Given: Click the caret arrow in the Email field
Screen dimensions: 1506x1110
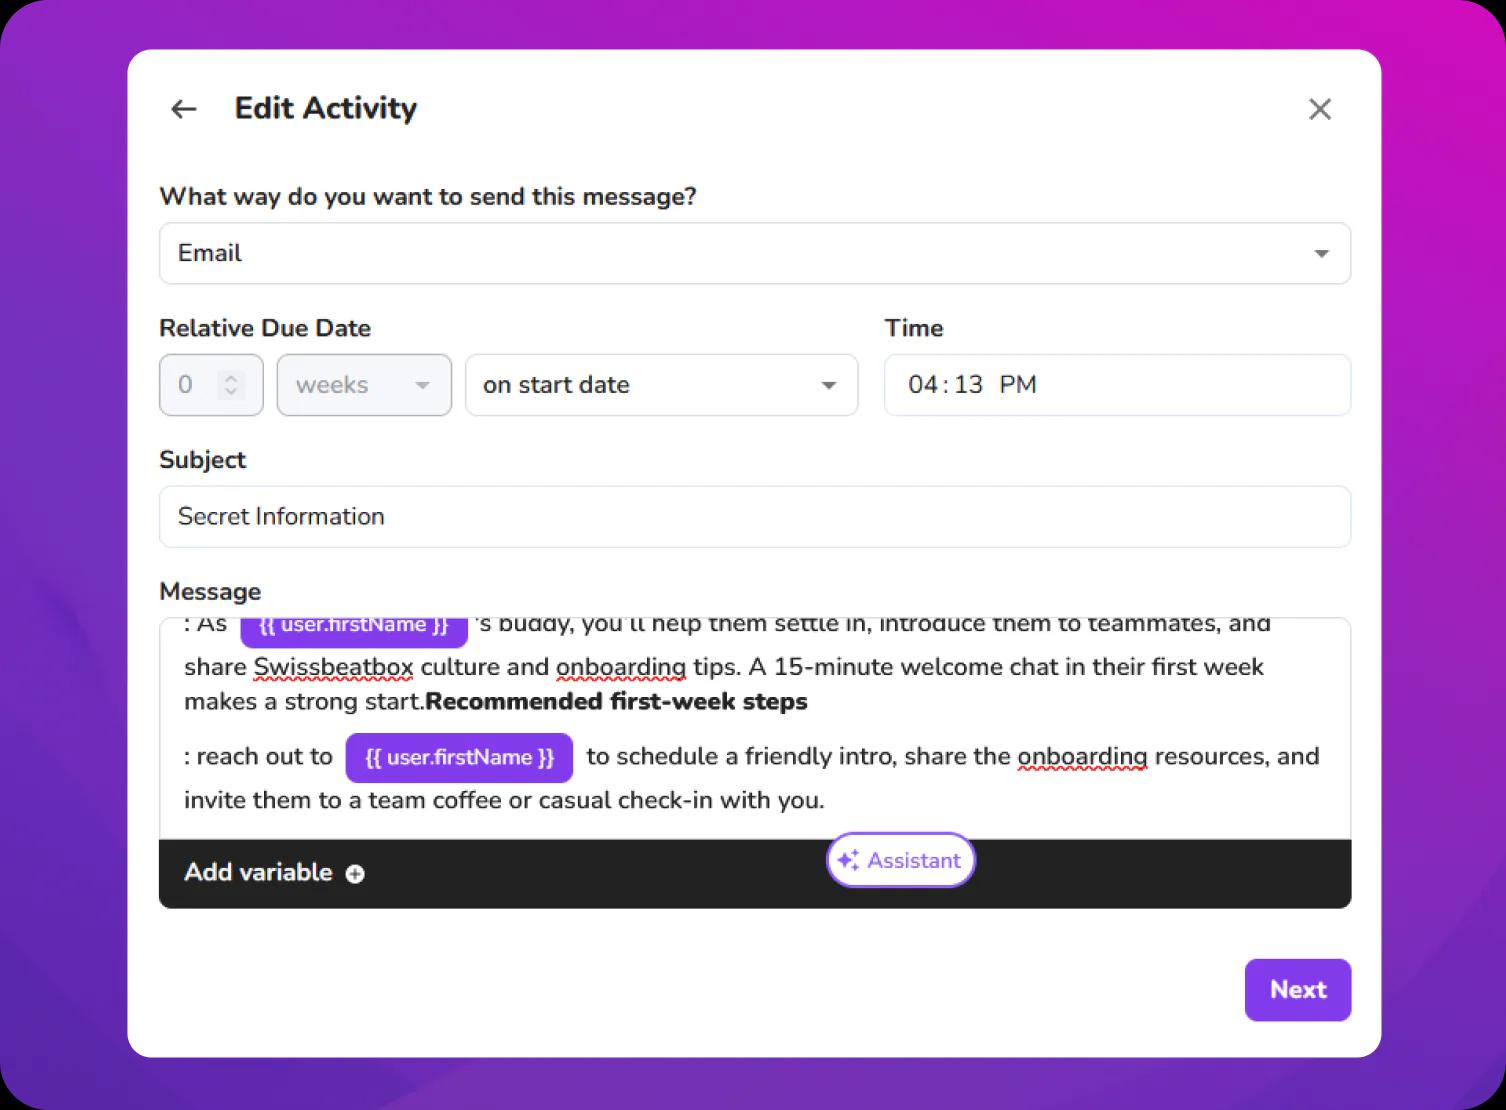Looking at the screenshot, I should (1321, 254).
